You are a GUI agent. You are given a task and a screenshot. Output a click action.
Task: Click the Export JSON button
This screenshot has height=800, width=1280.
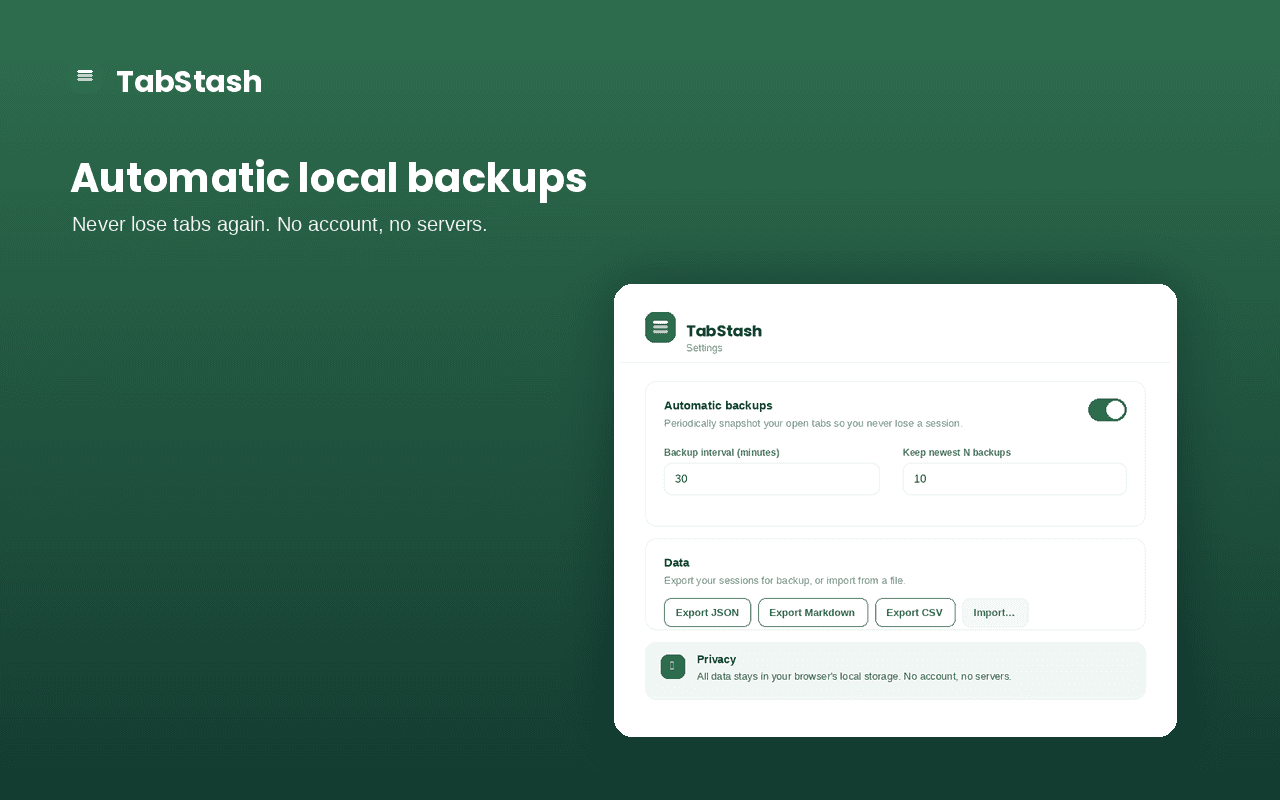707,613
